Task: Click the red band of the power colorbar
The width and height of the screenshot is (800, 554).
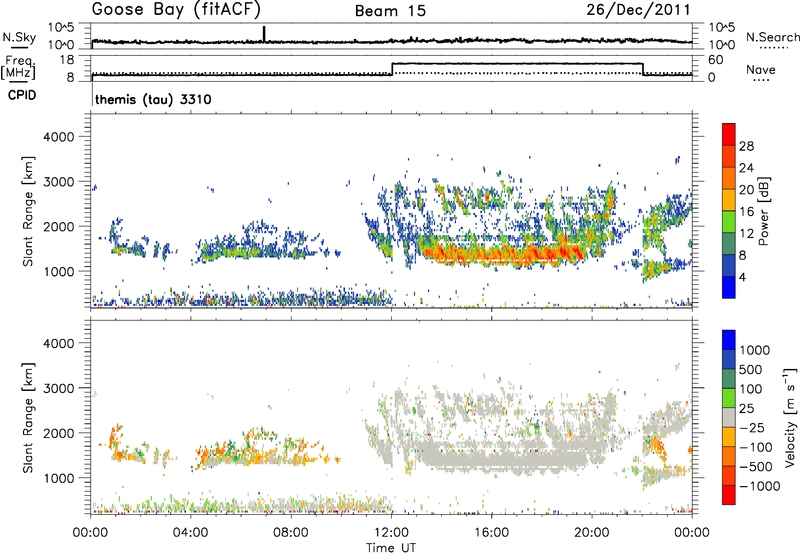Action: point(729,134)
